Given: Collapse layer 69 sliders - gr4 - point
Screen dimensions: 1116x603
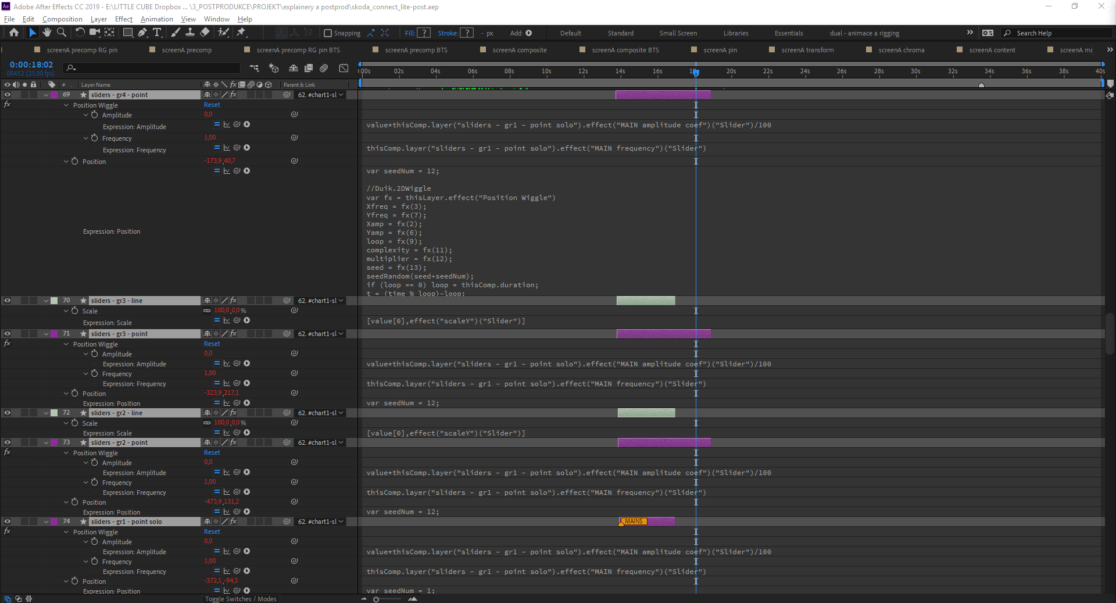Looking at the screenshot, I should tap(44, 95).
